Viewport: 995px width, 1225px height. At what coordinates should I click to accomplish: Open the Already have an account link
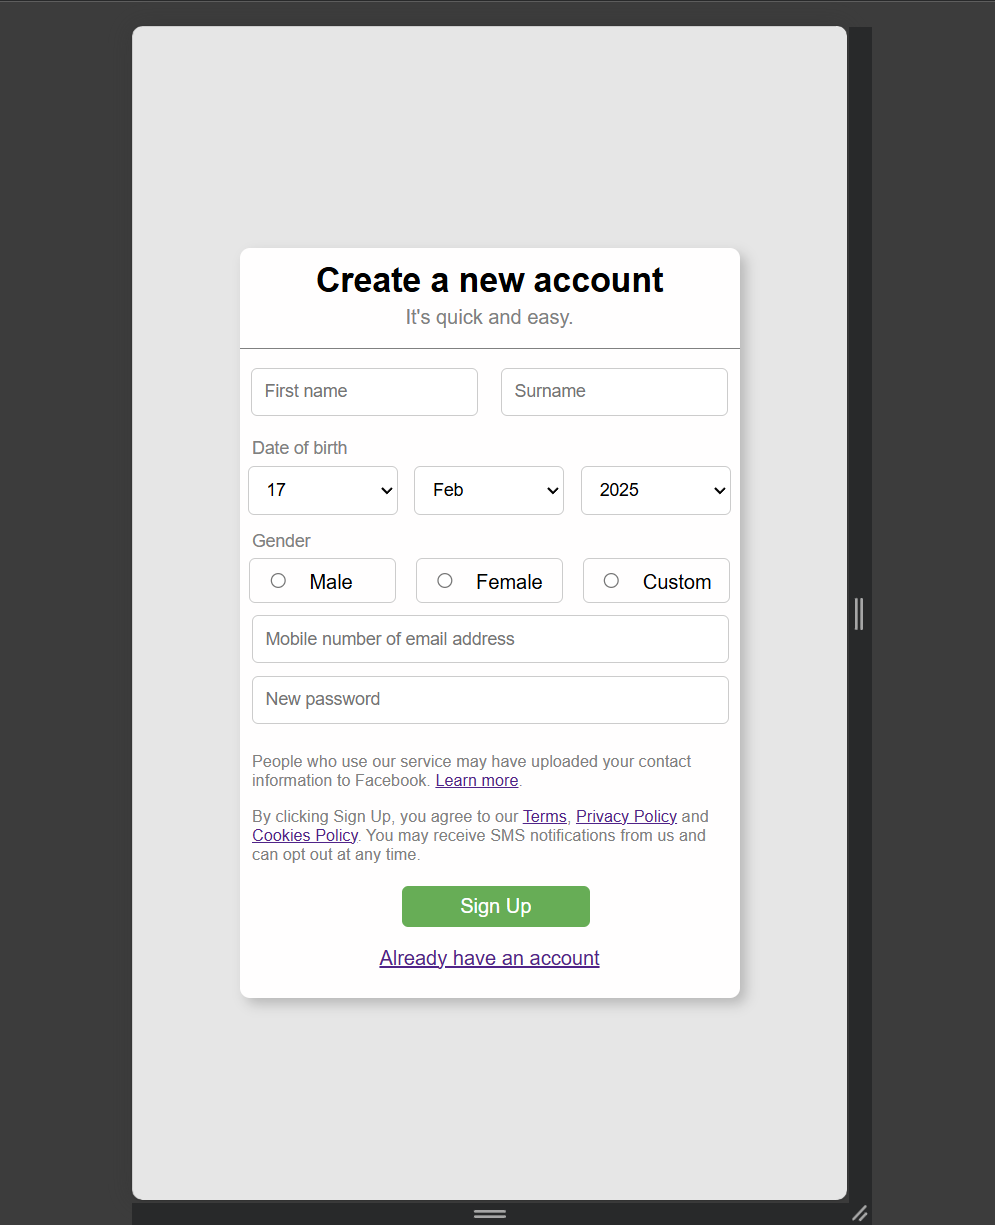coord(490,958)
